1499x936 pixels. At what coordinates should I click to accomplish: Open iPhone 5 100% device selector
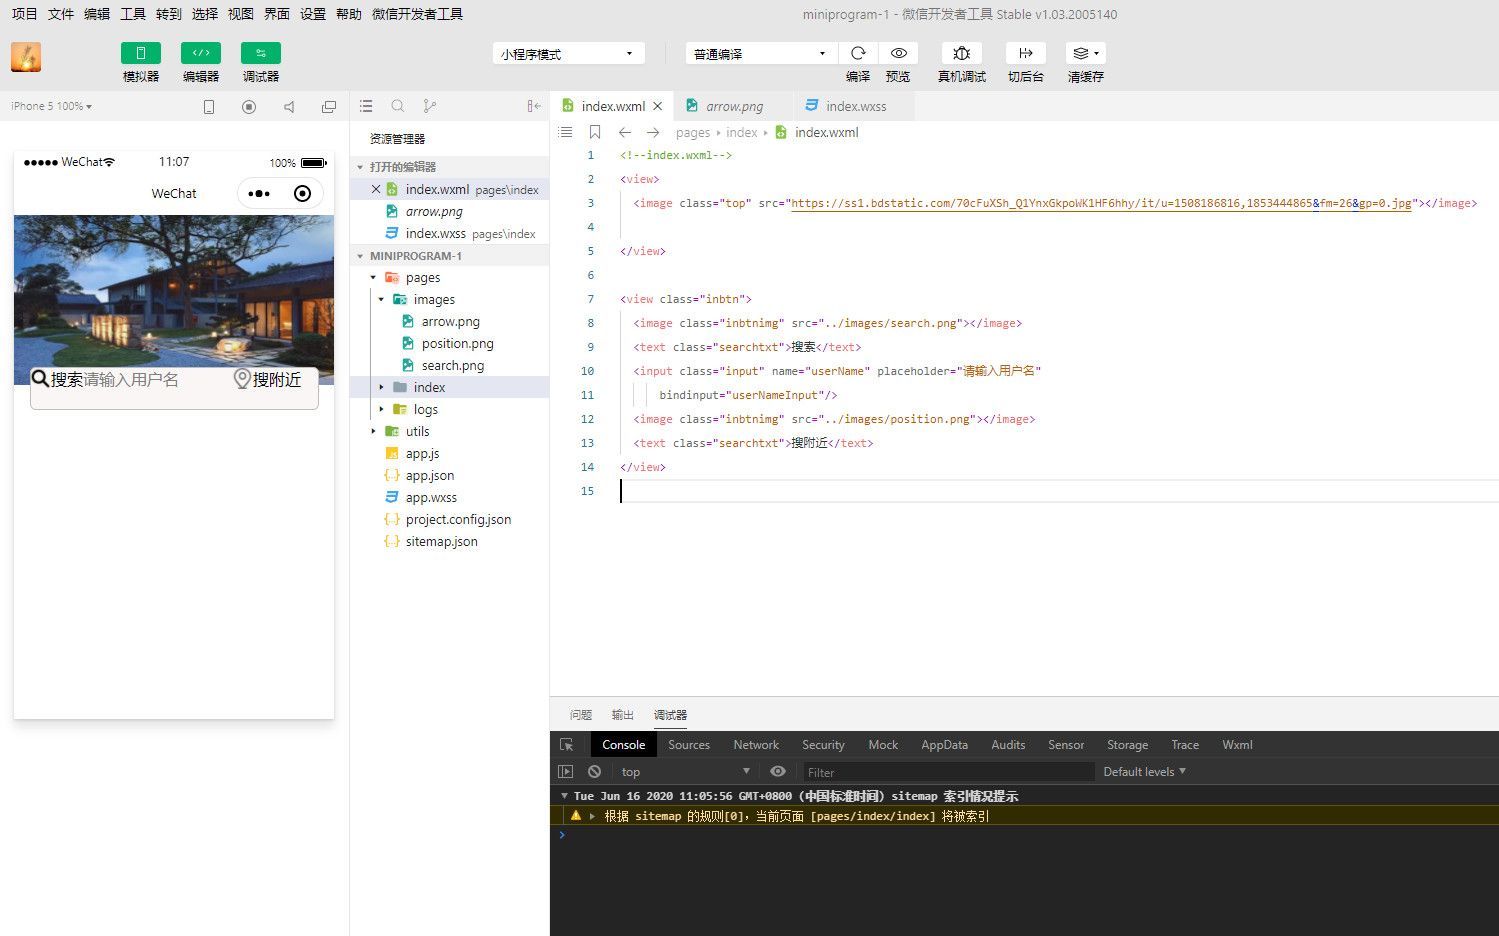tap(52, 106)
